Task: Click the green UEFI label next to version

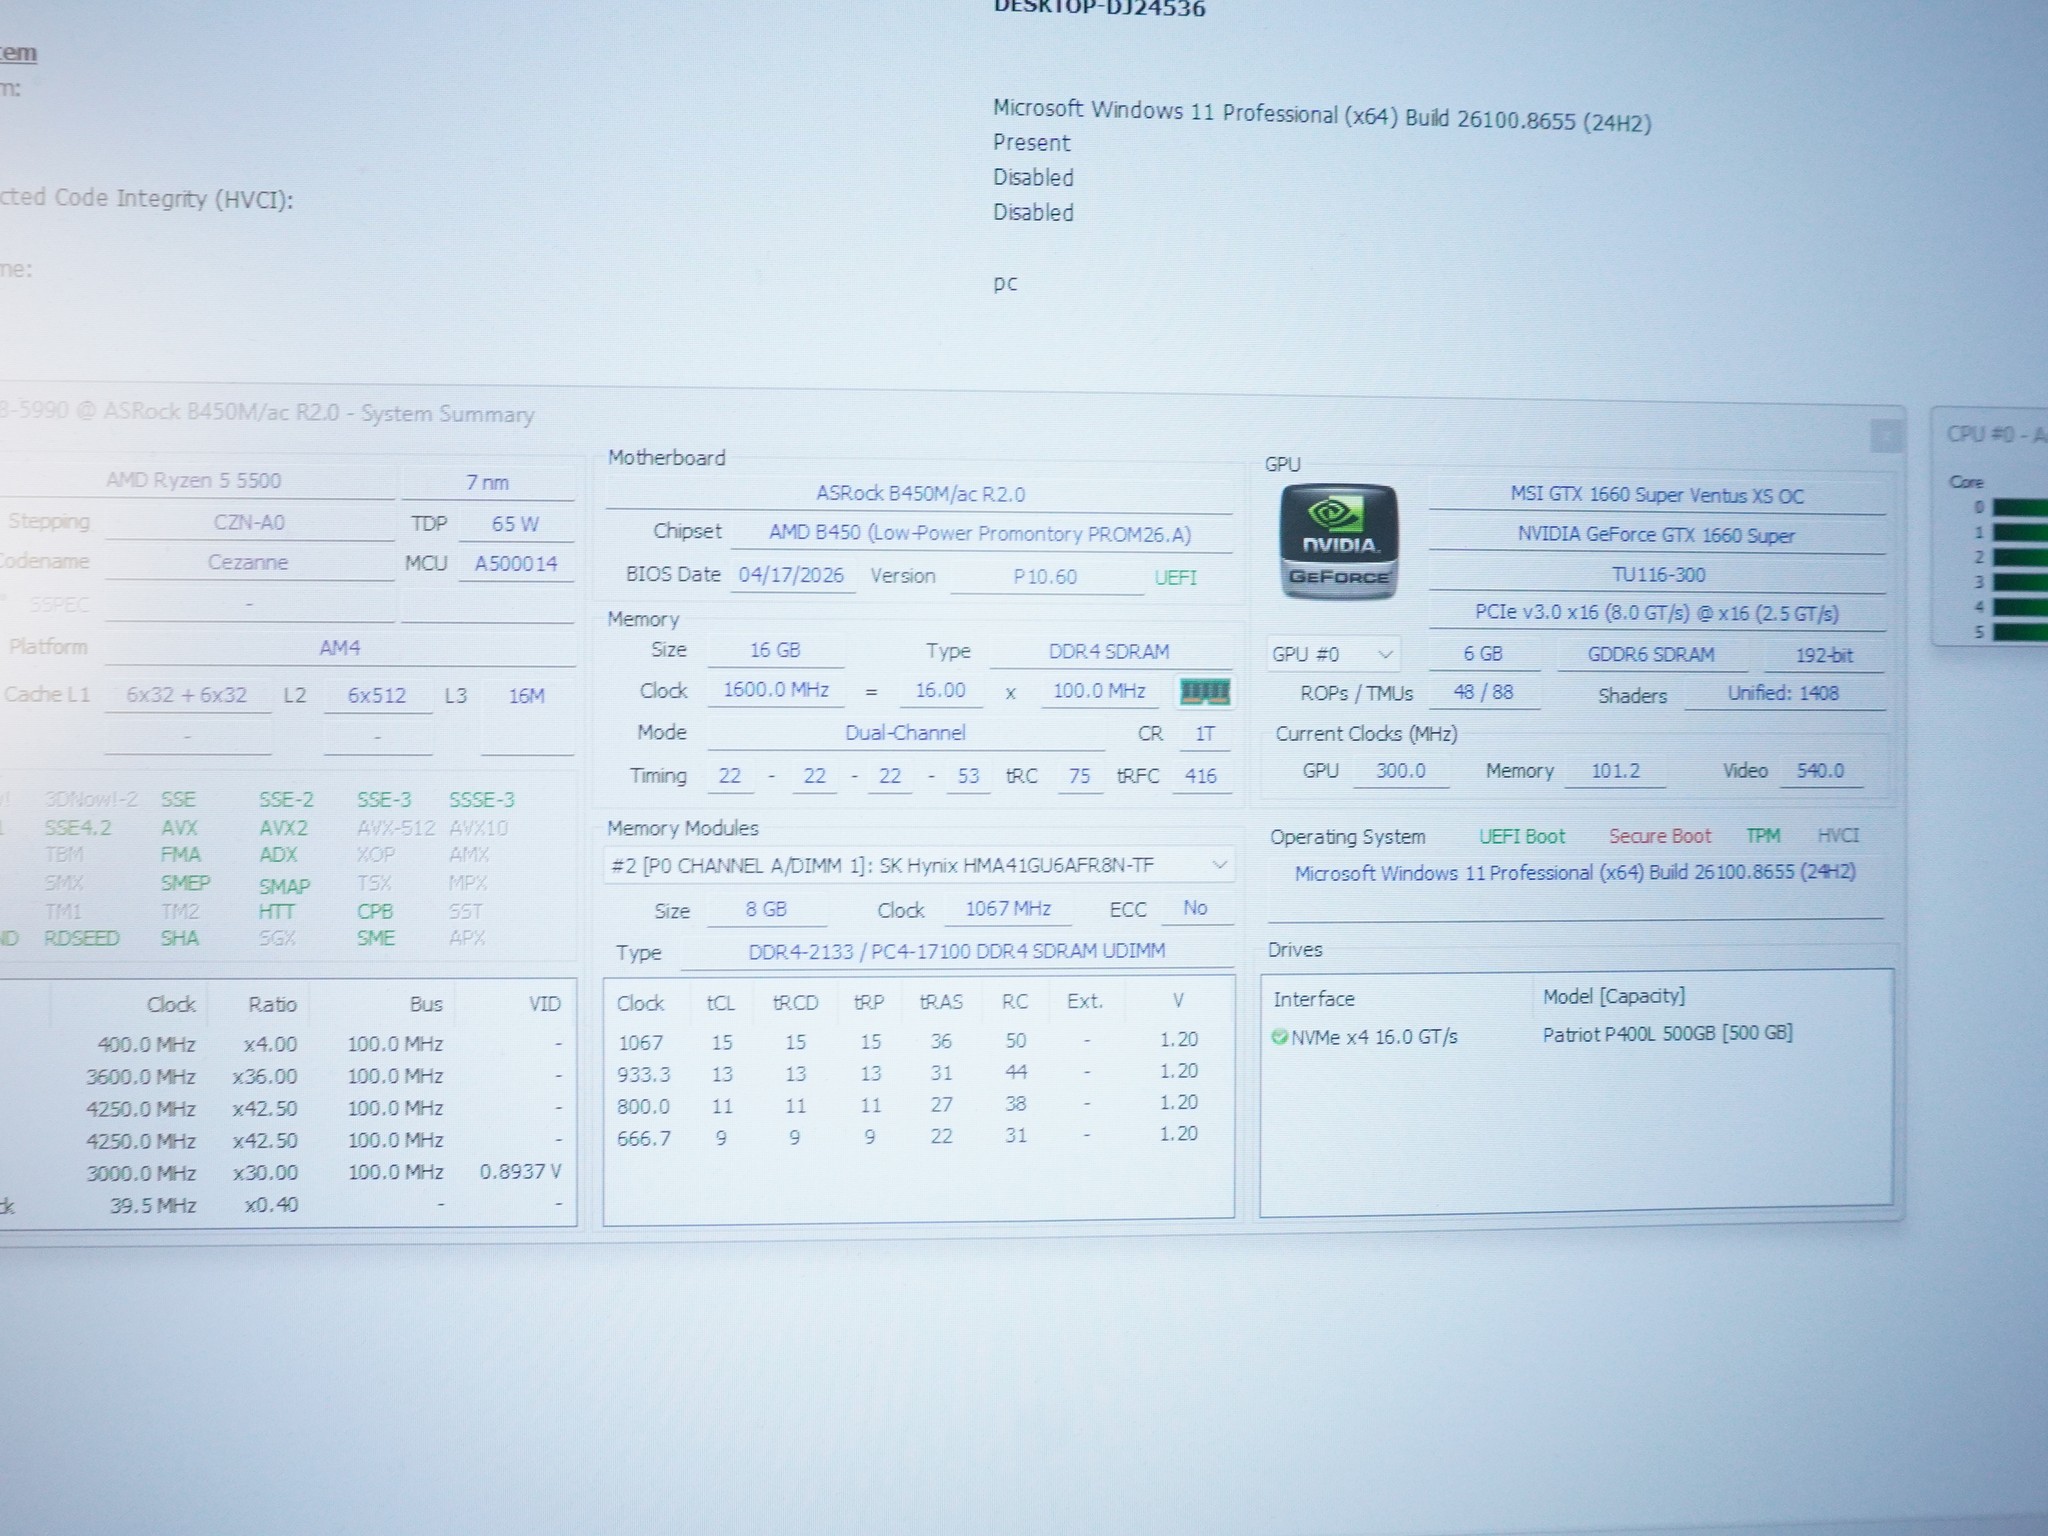Action: [x=1175, y=578]
